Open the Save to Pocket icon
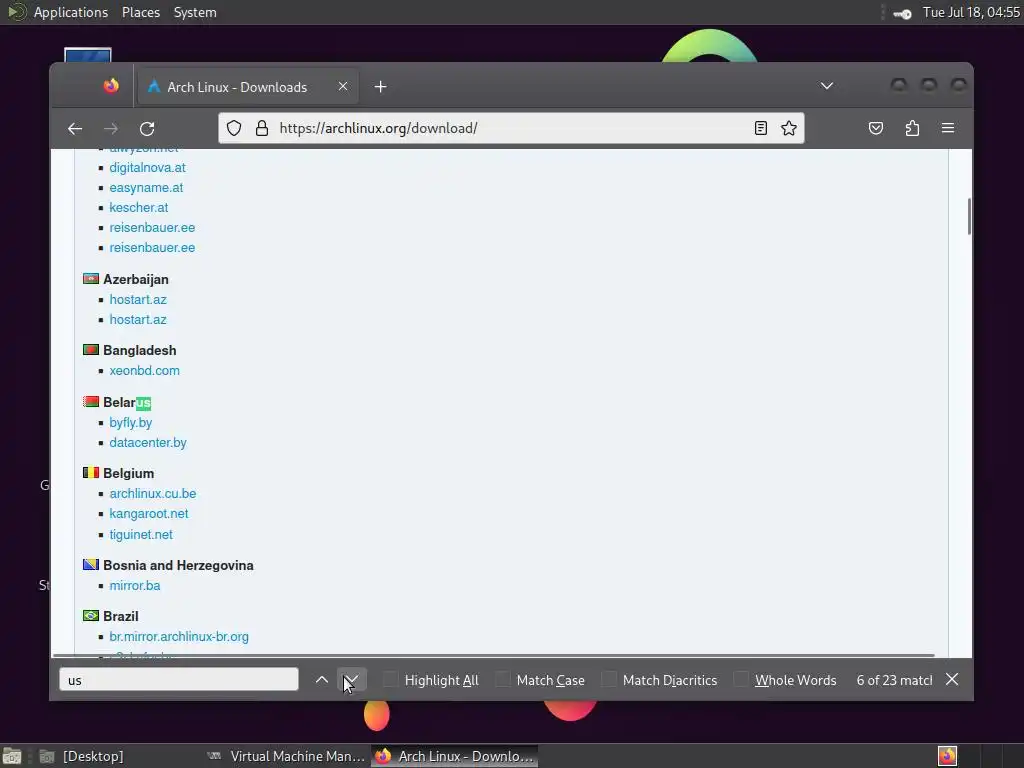This screenshot has width=1024, height=768. 876,128
